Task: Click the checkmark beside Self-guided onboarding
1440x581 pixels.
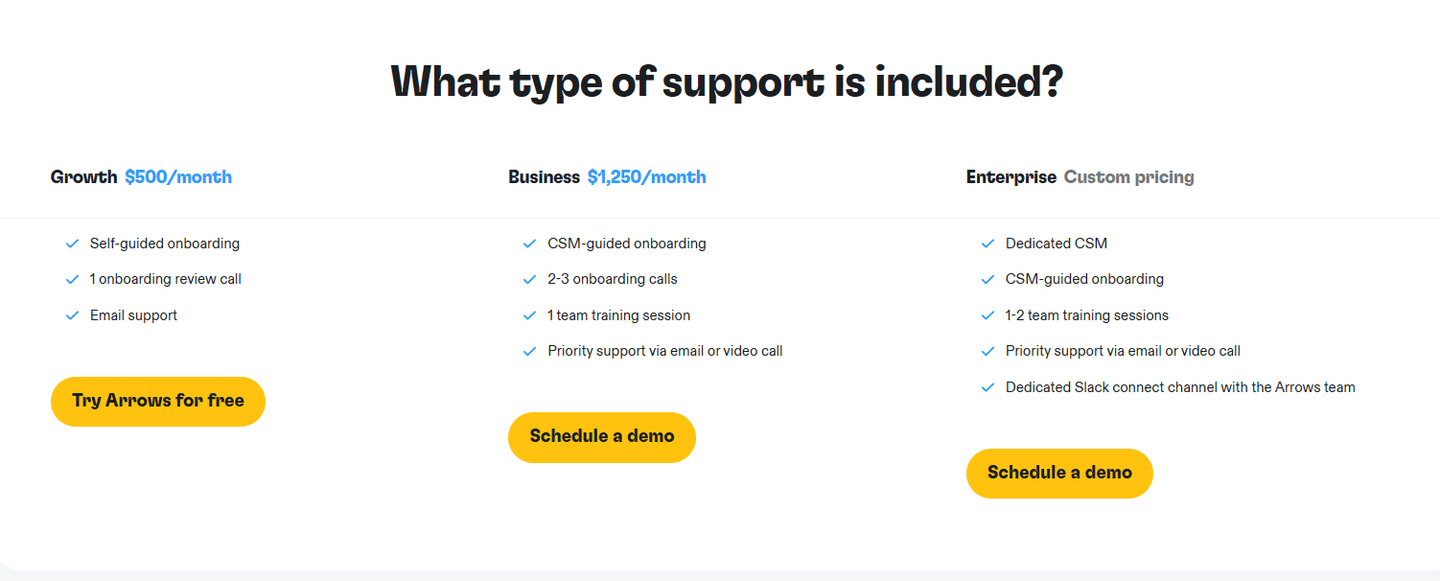Action: pos(72,244)
